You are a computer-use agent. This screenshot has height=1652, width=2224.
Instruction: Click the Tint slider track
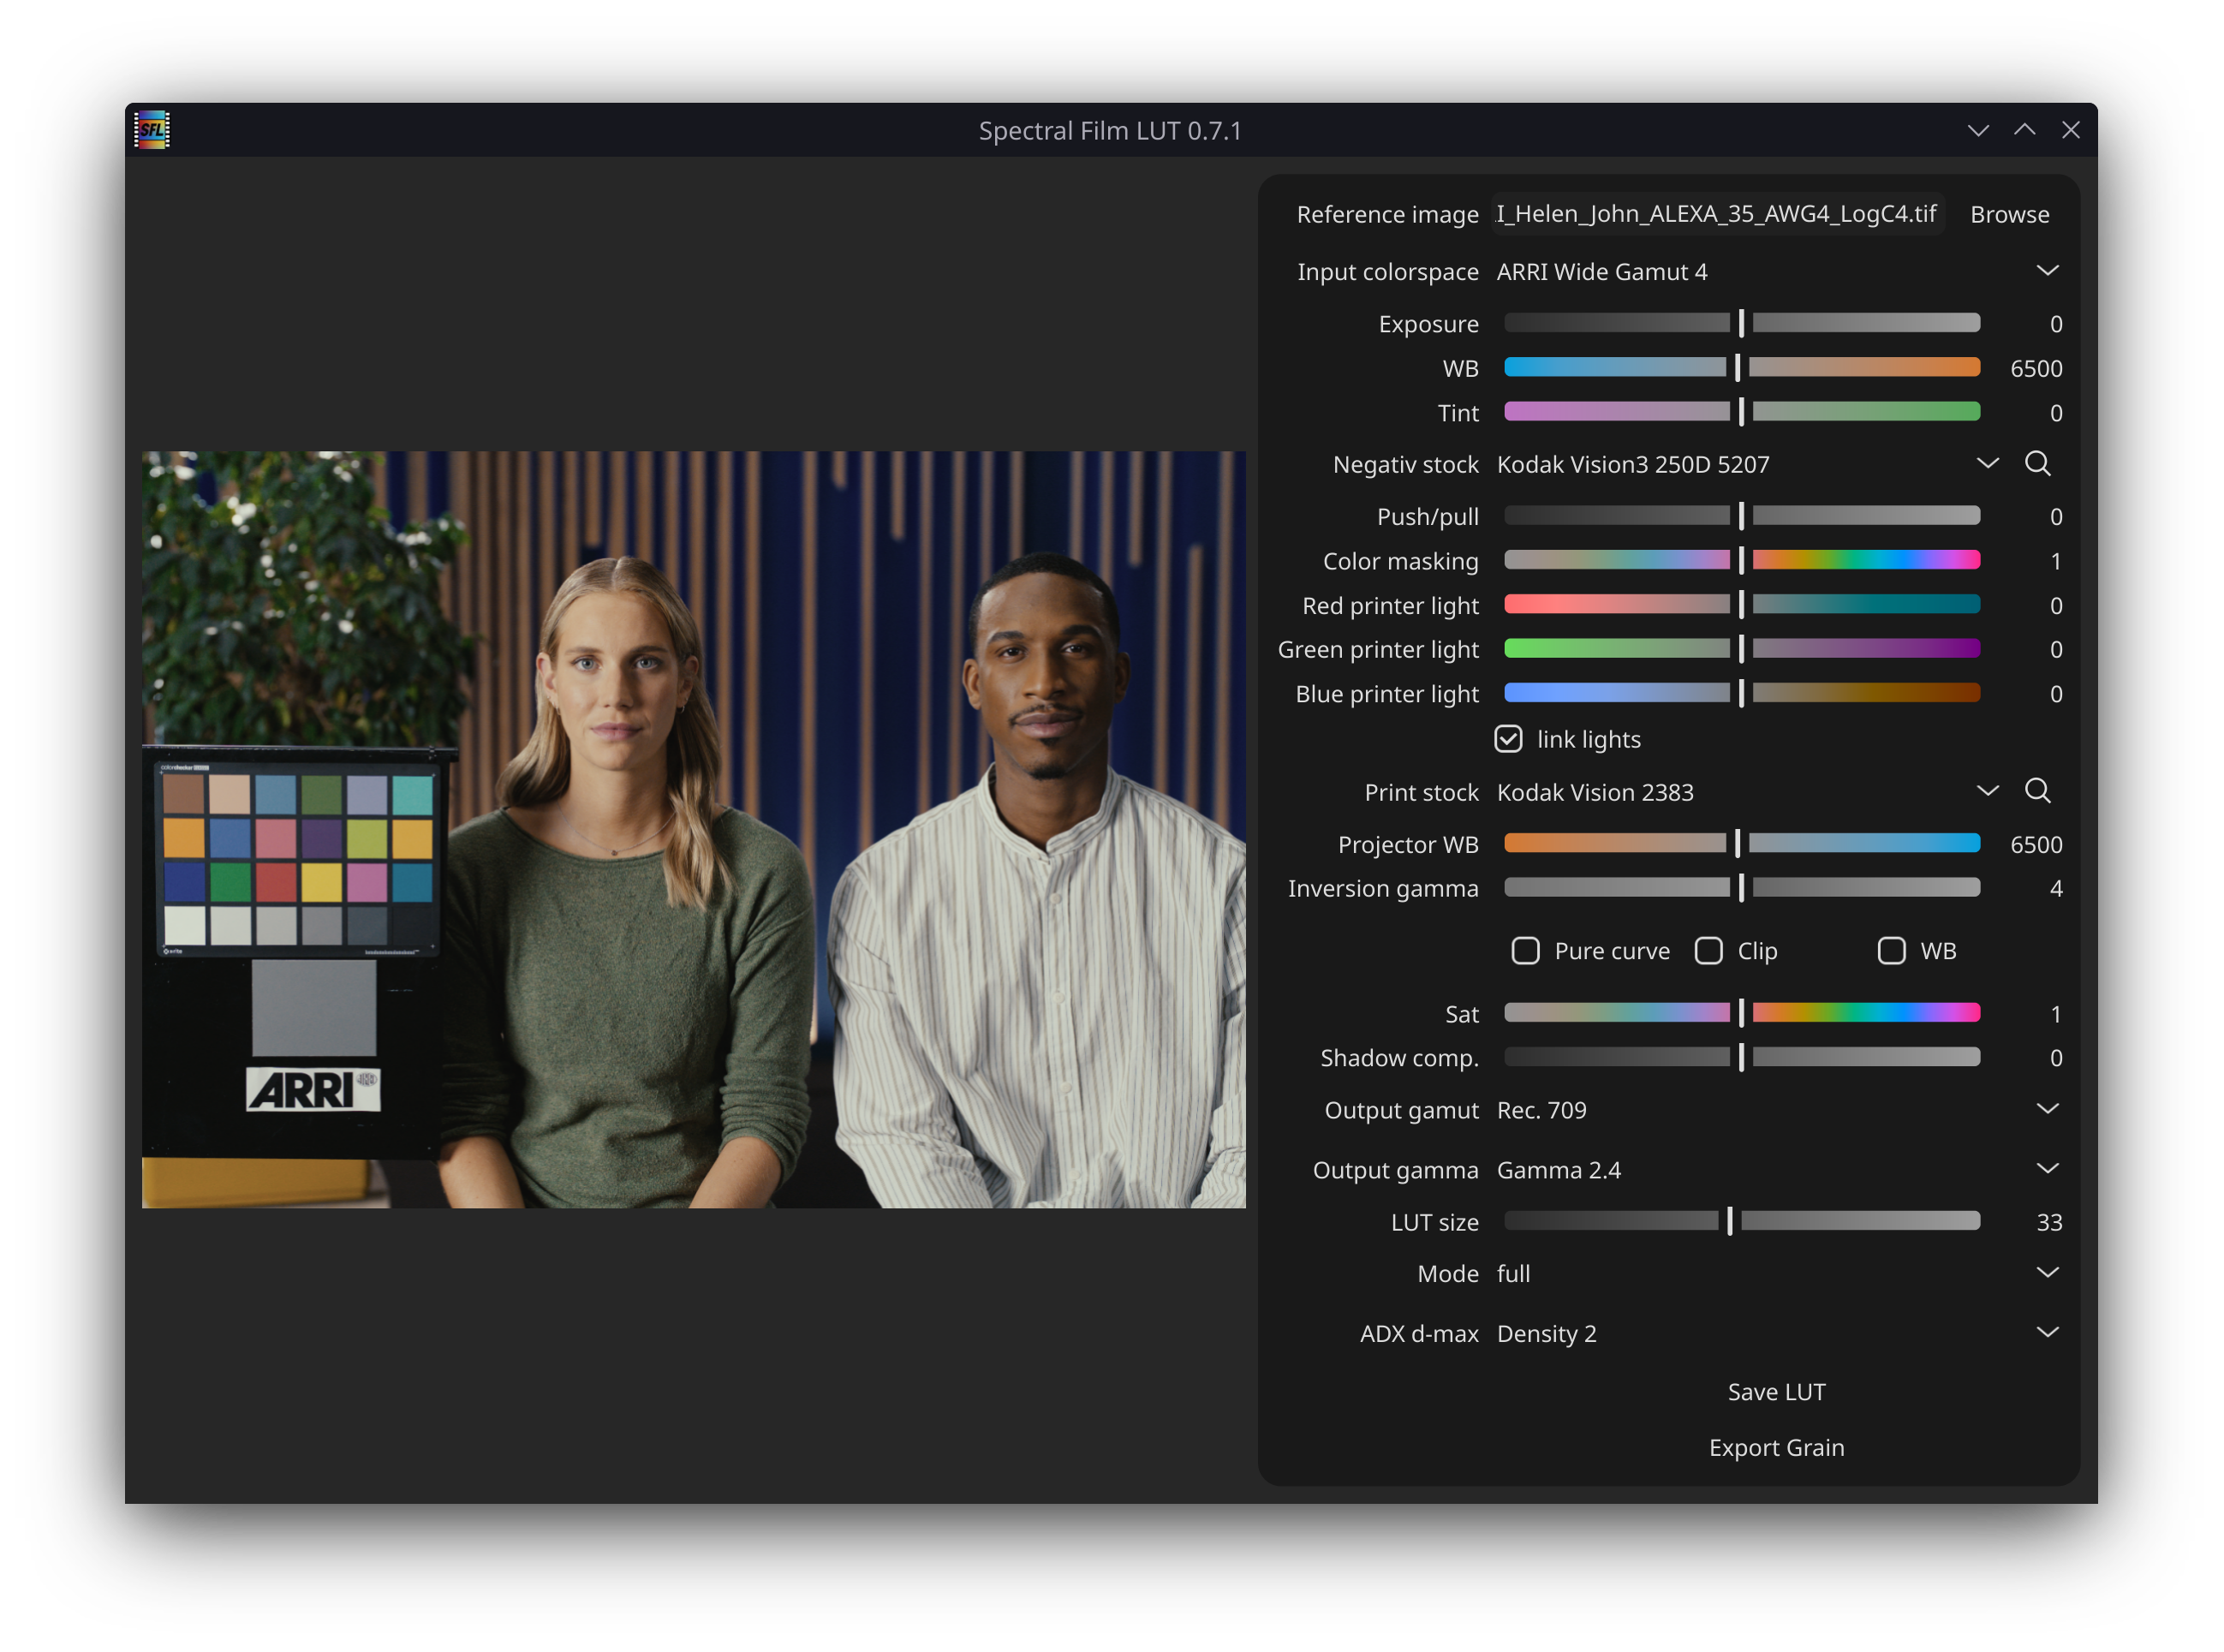pos(1742,412)
